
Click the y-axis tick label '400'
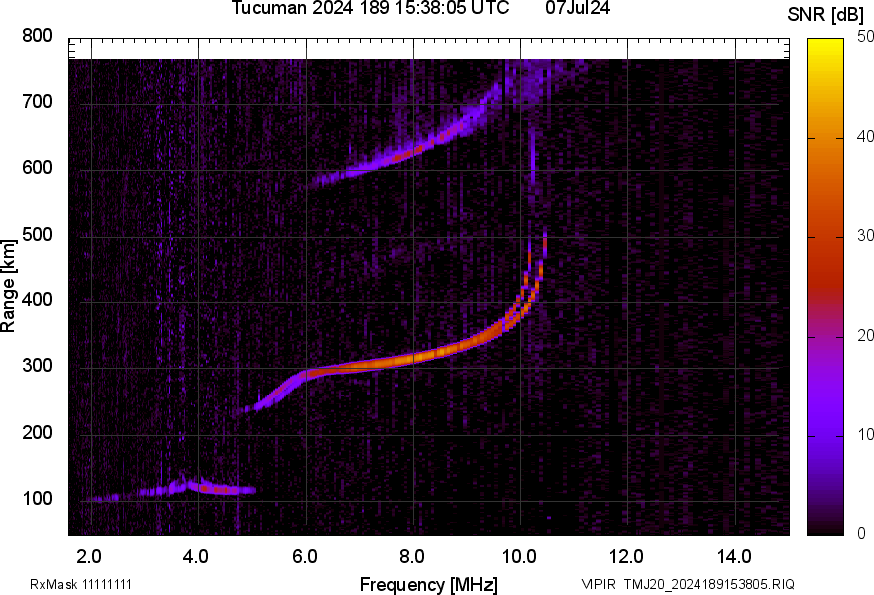point(37,299)
